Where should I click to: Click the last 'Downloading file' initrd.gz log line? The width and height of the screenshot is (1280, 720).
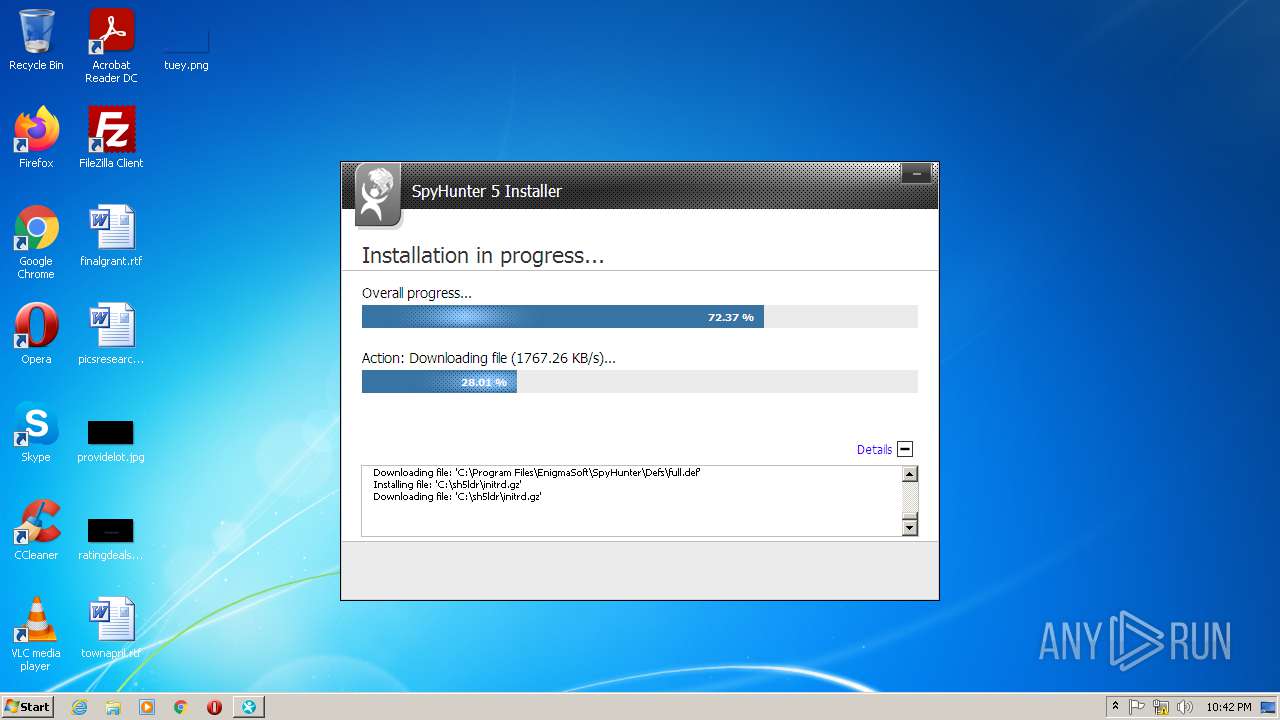click(457, 496)
